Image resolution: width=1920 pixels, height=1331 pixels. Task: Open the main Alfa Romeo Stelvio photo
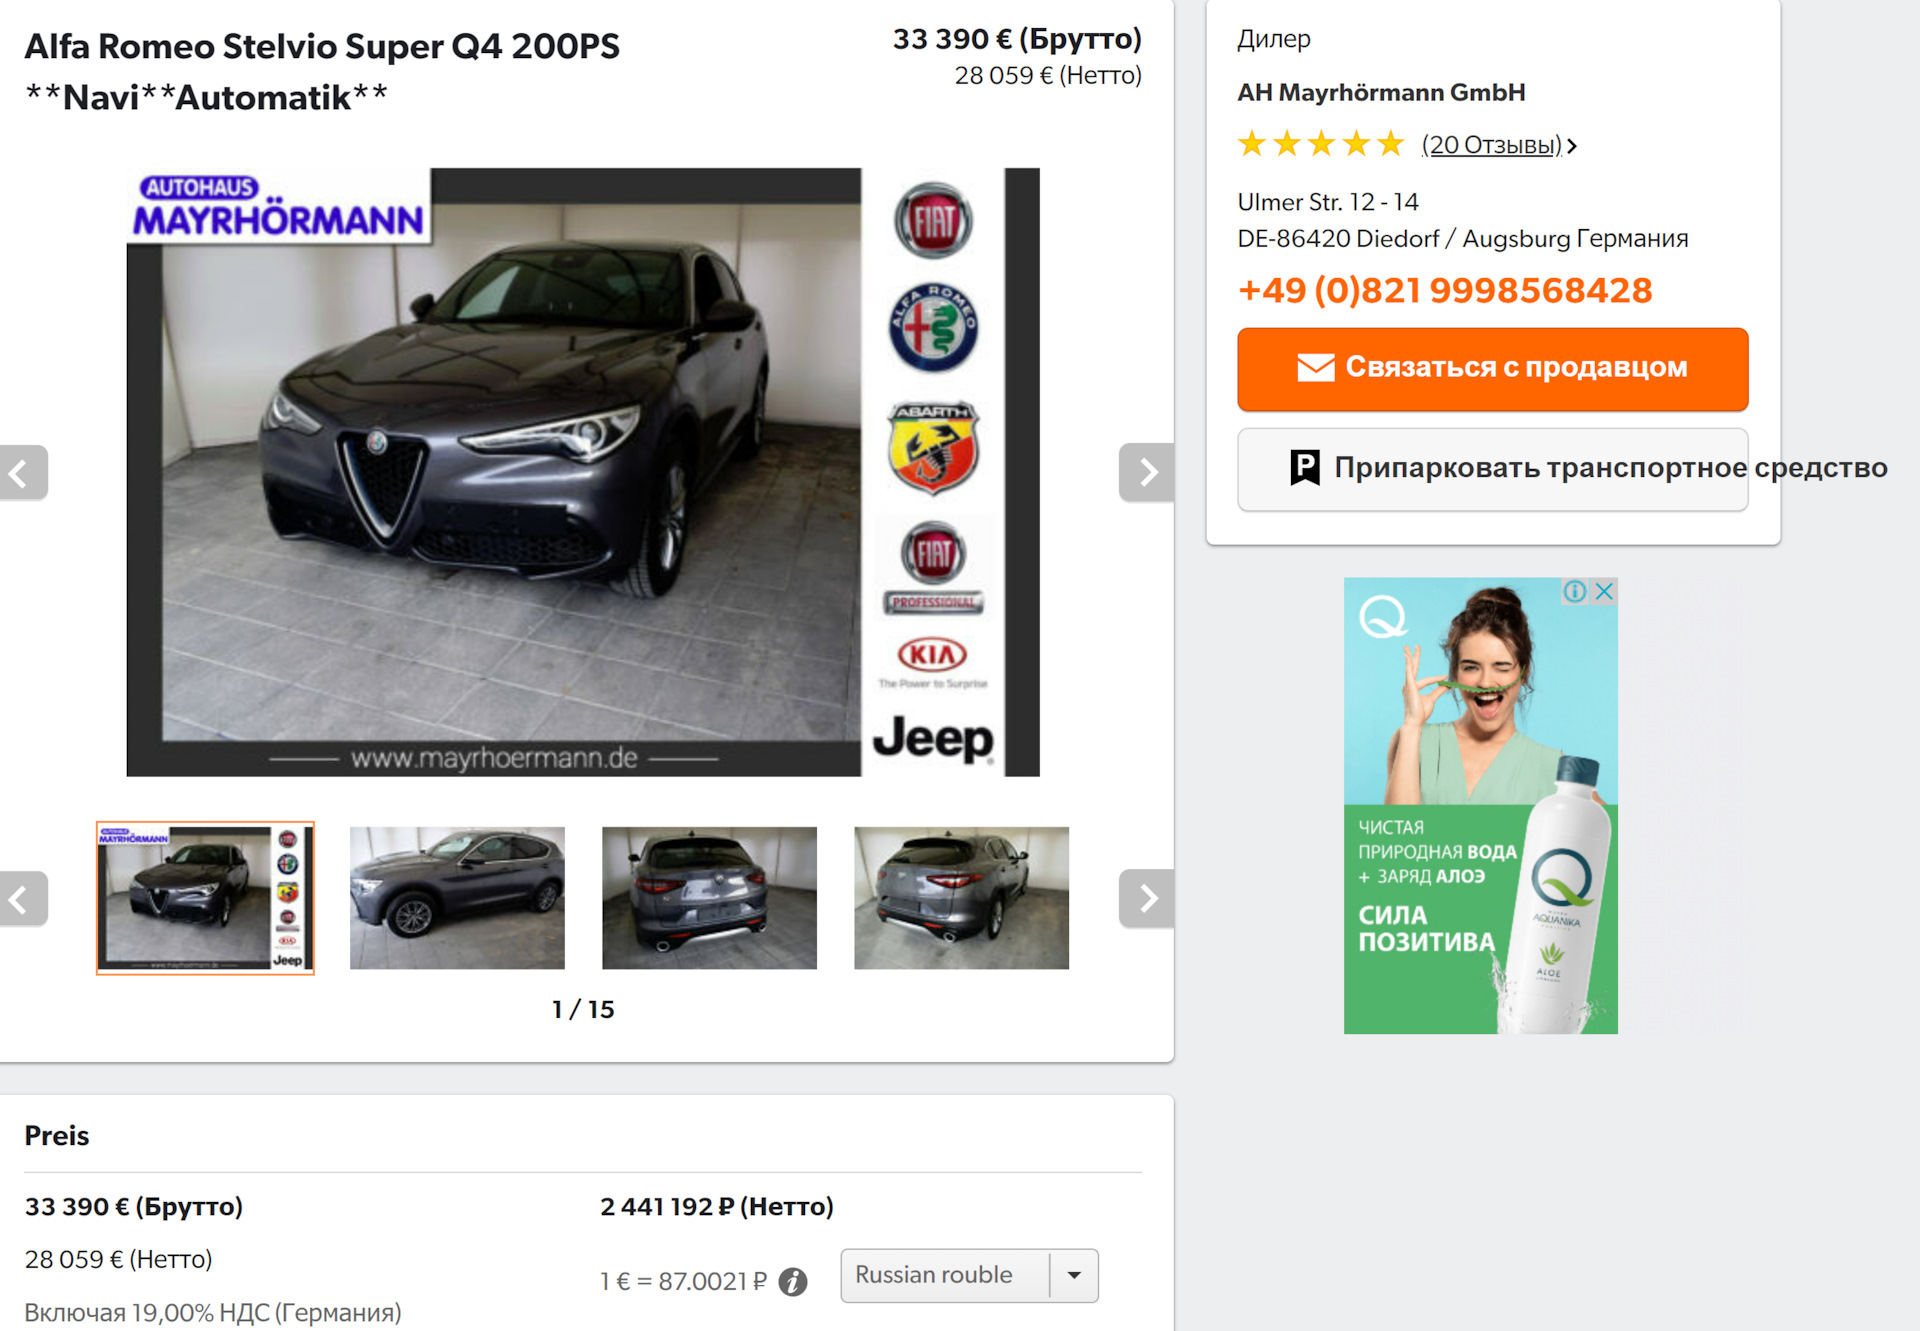click(x=583, y=472)
